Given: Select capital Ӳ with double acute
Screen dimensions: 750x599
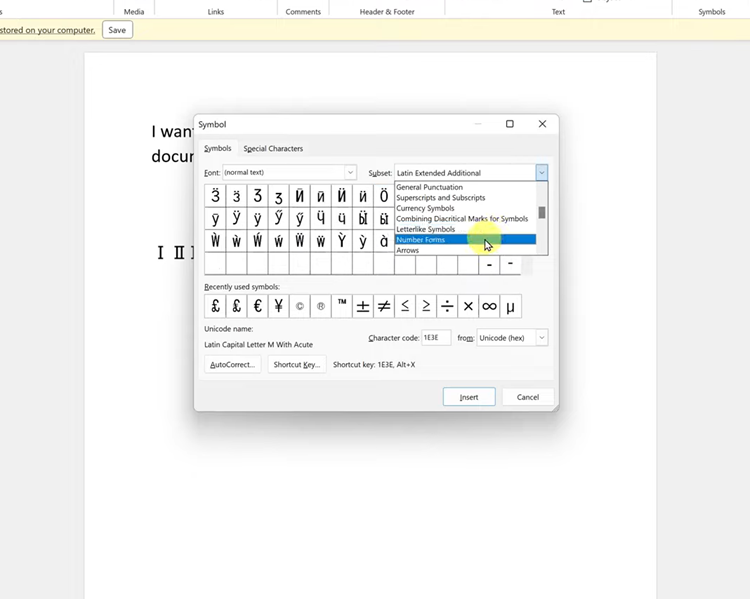Looking at the screenshot, I should [x=278, y=219].
